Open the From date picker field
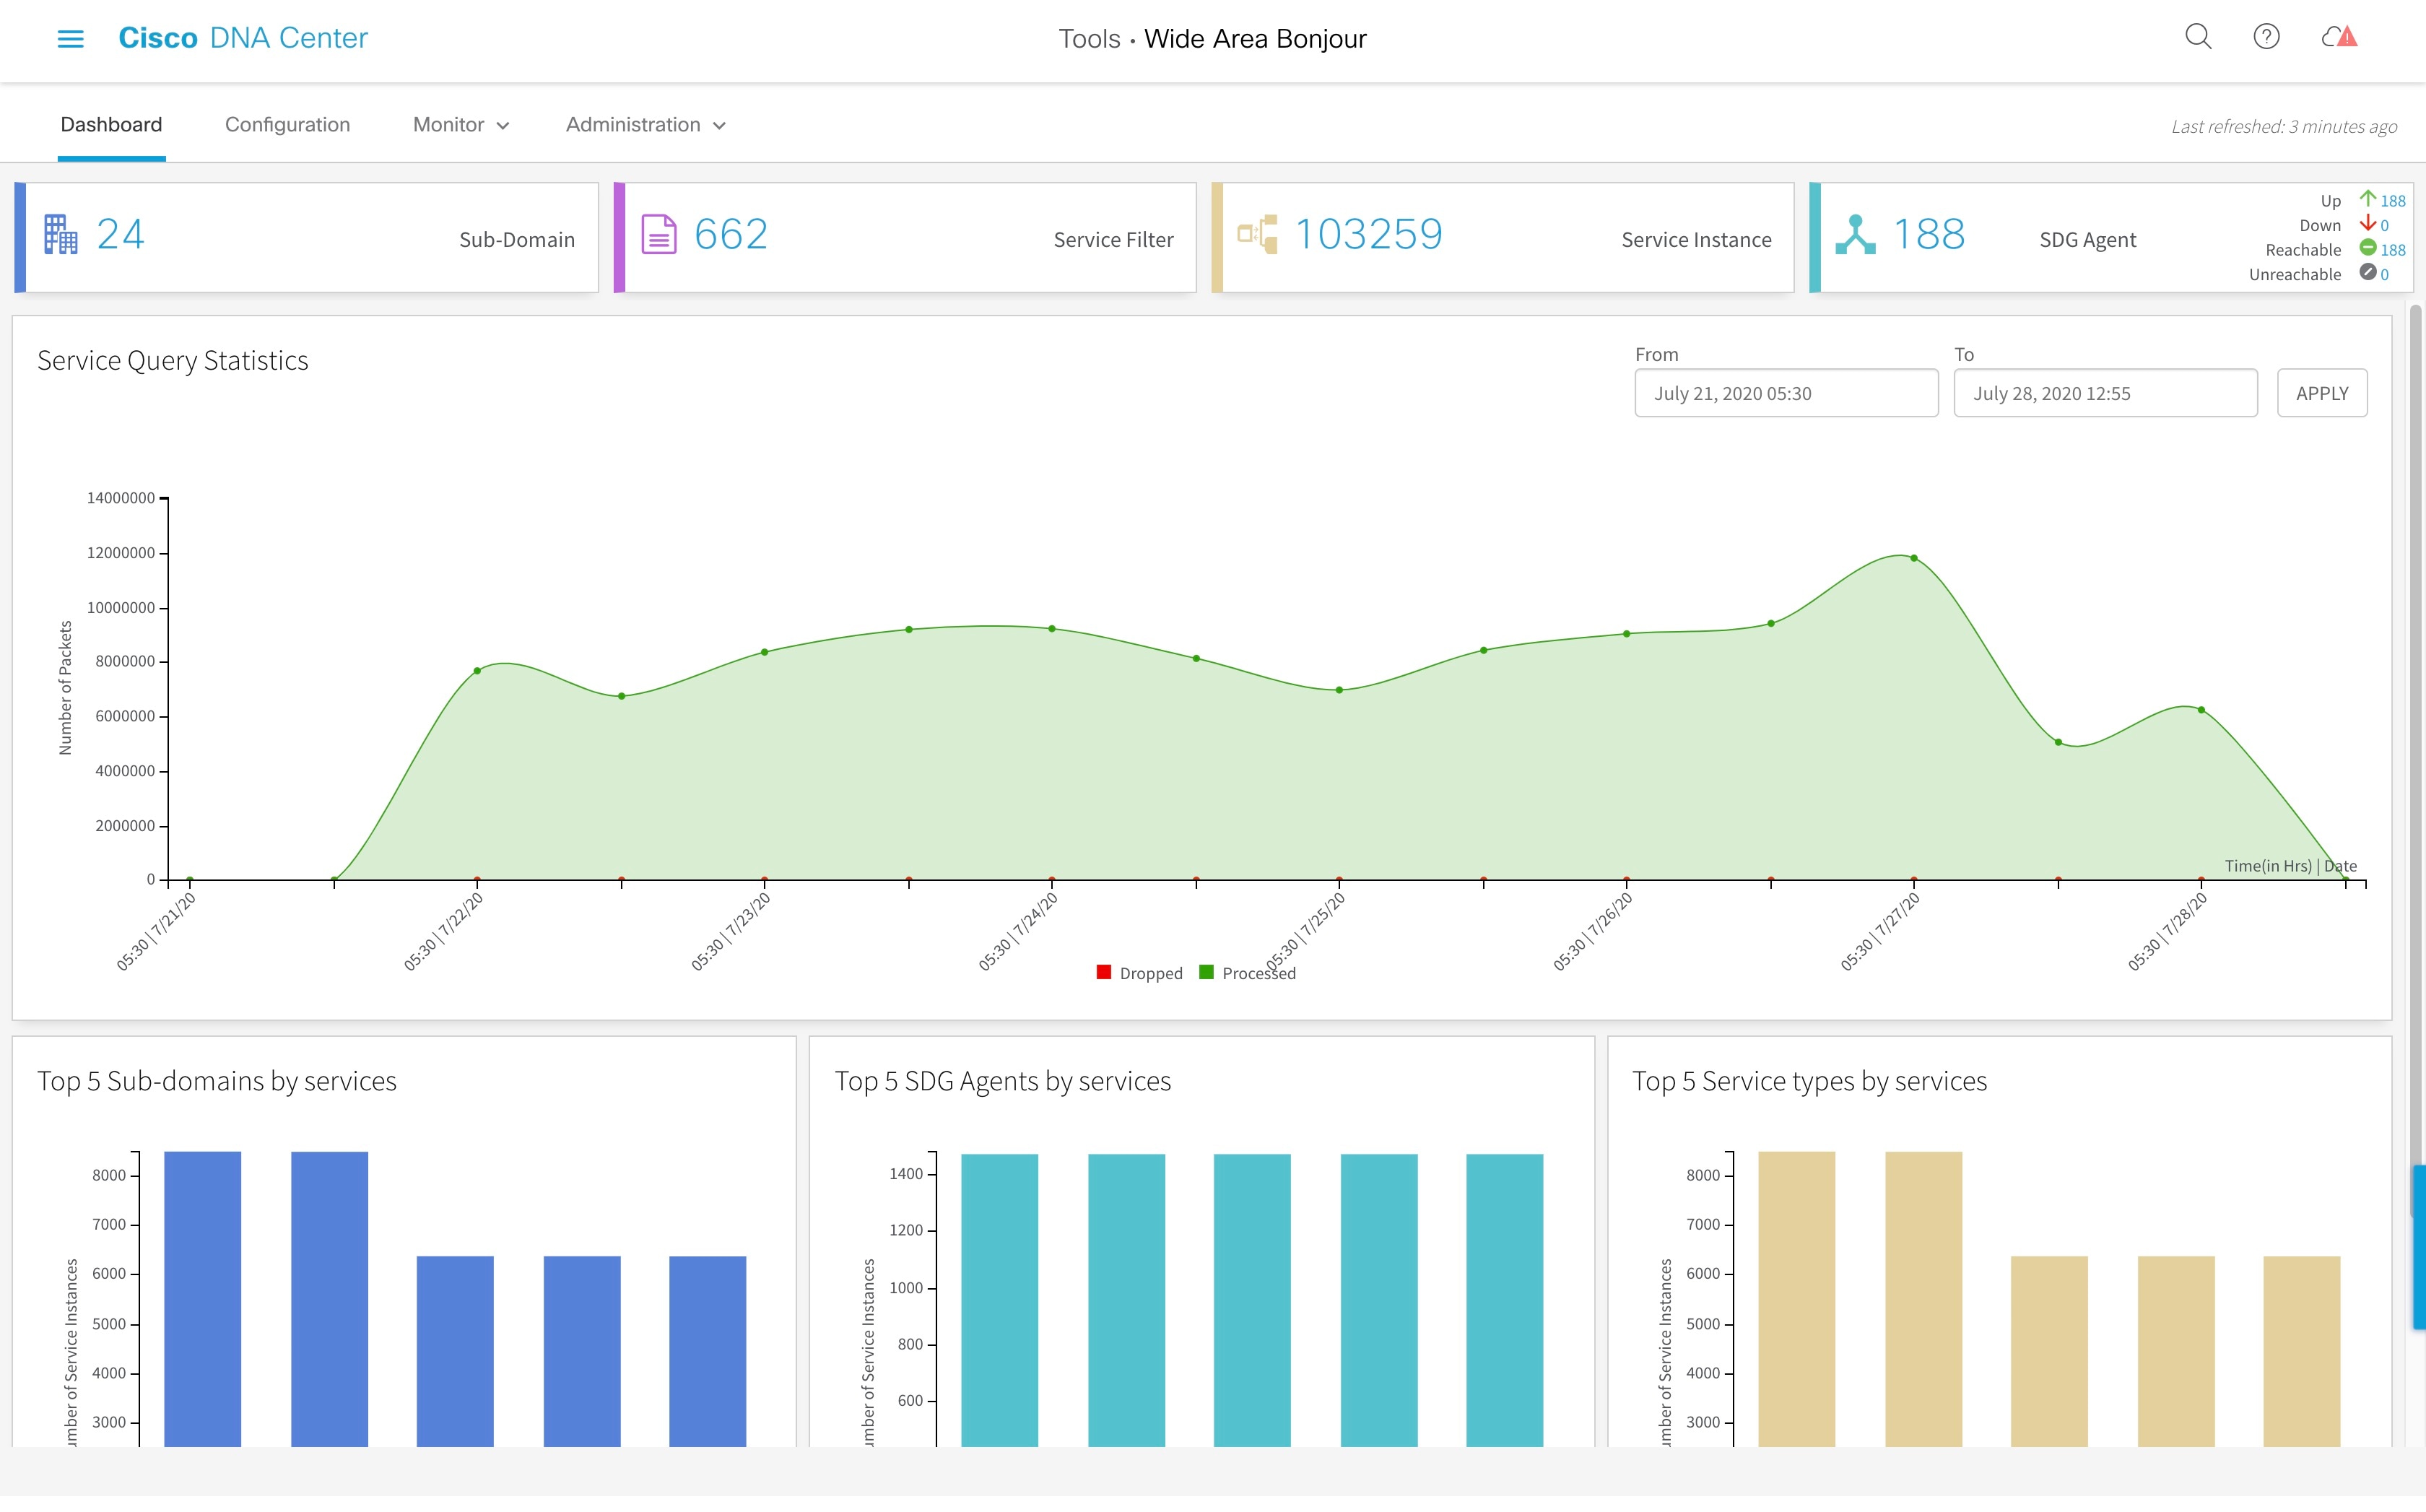This screenshot has height=1512, width=2426. tap(1786, 392)
